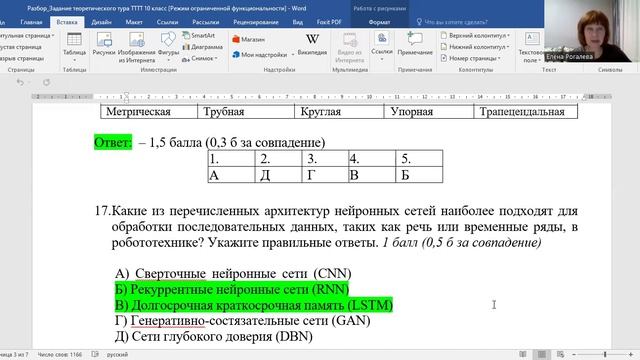The image size is (640, 360).
Task: Open the Рассылки tab
Action: 206,22
